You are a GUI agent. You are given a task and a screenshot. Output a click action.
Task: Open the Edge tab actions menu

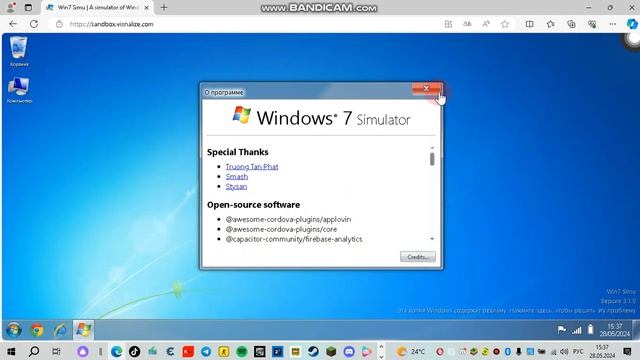[28, 7]
